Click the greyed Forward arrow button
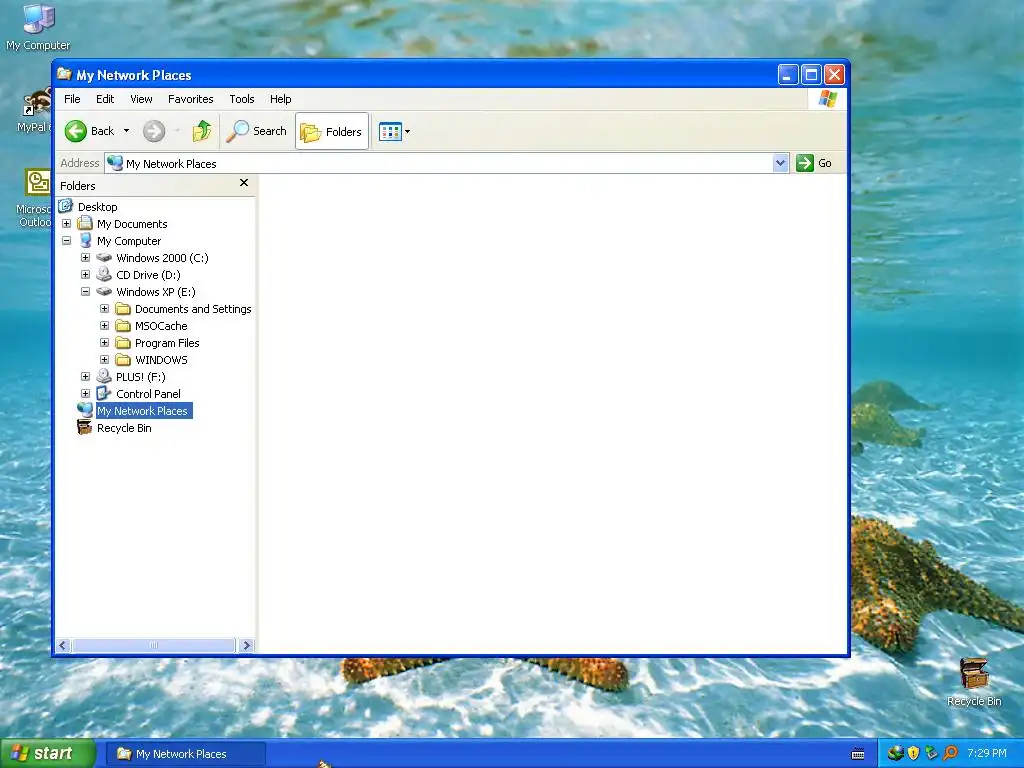Screen dimensions: 1024x768 tap(154, 131)
